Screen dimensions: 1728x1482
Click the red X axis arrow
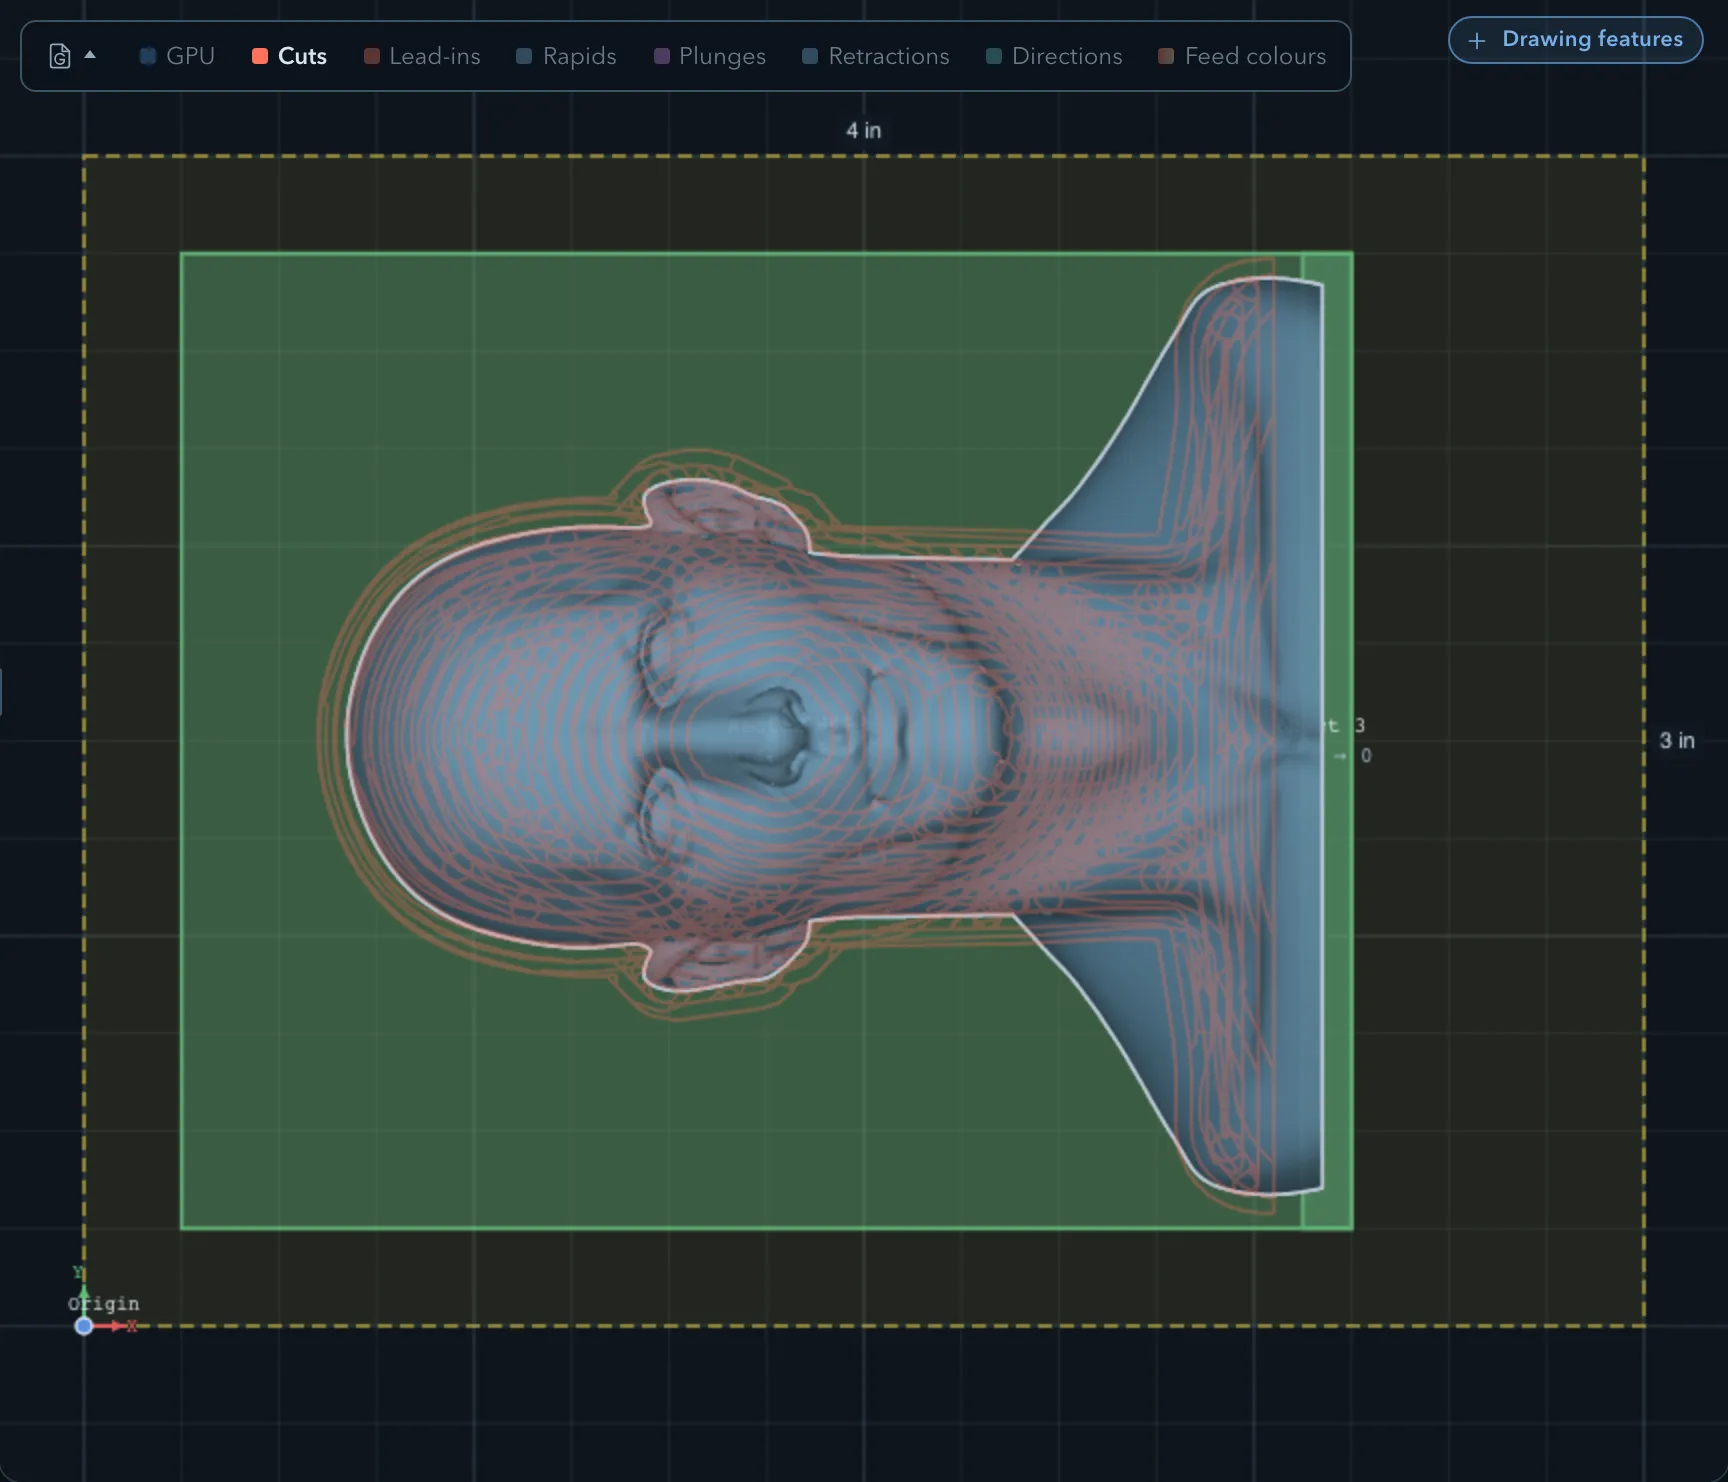(114, 1326)
